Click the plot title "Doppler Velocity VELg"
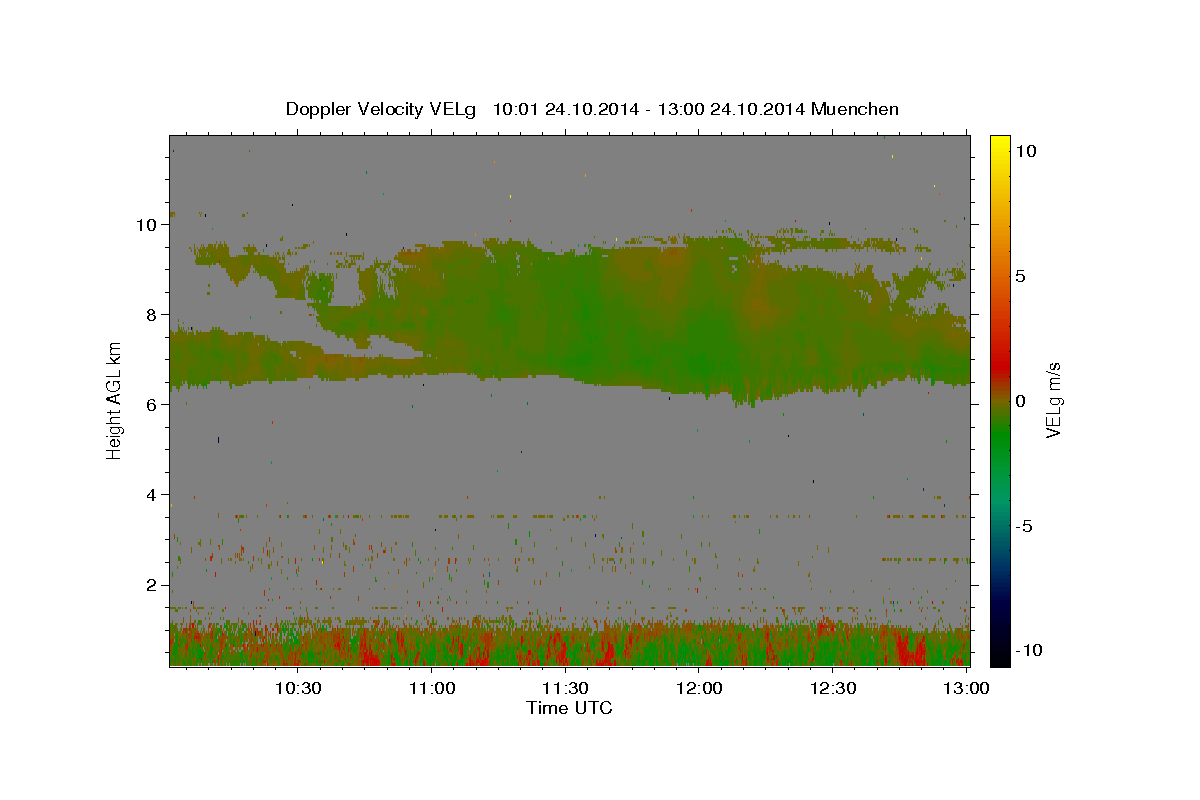Screen dimensions: 1200x800 [382, 109]
